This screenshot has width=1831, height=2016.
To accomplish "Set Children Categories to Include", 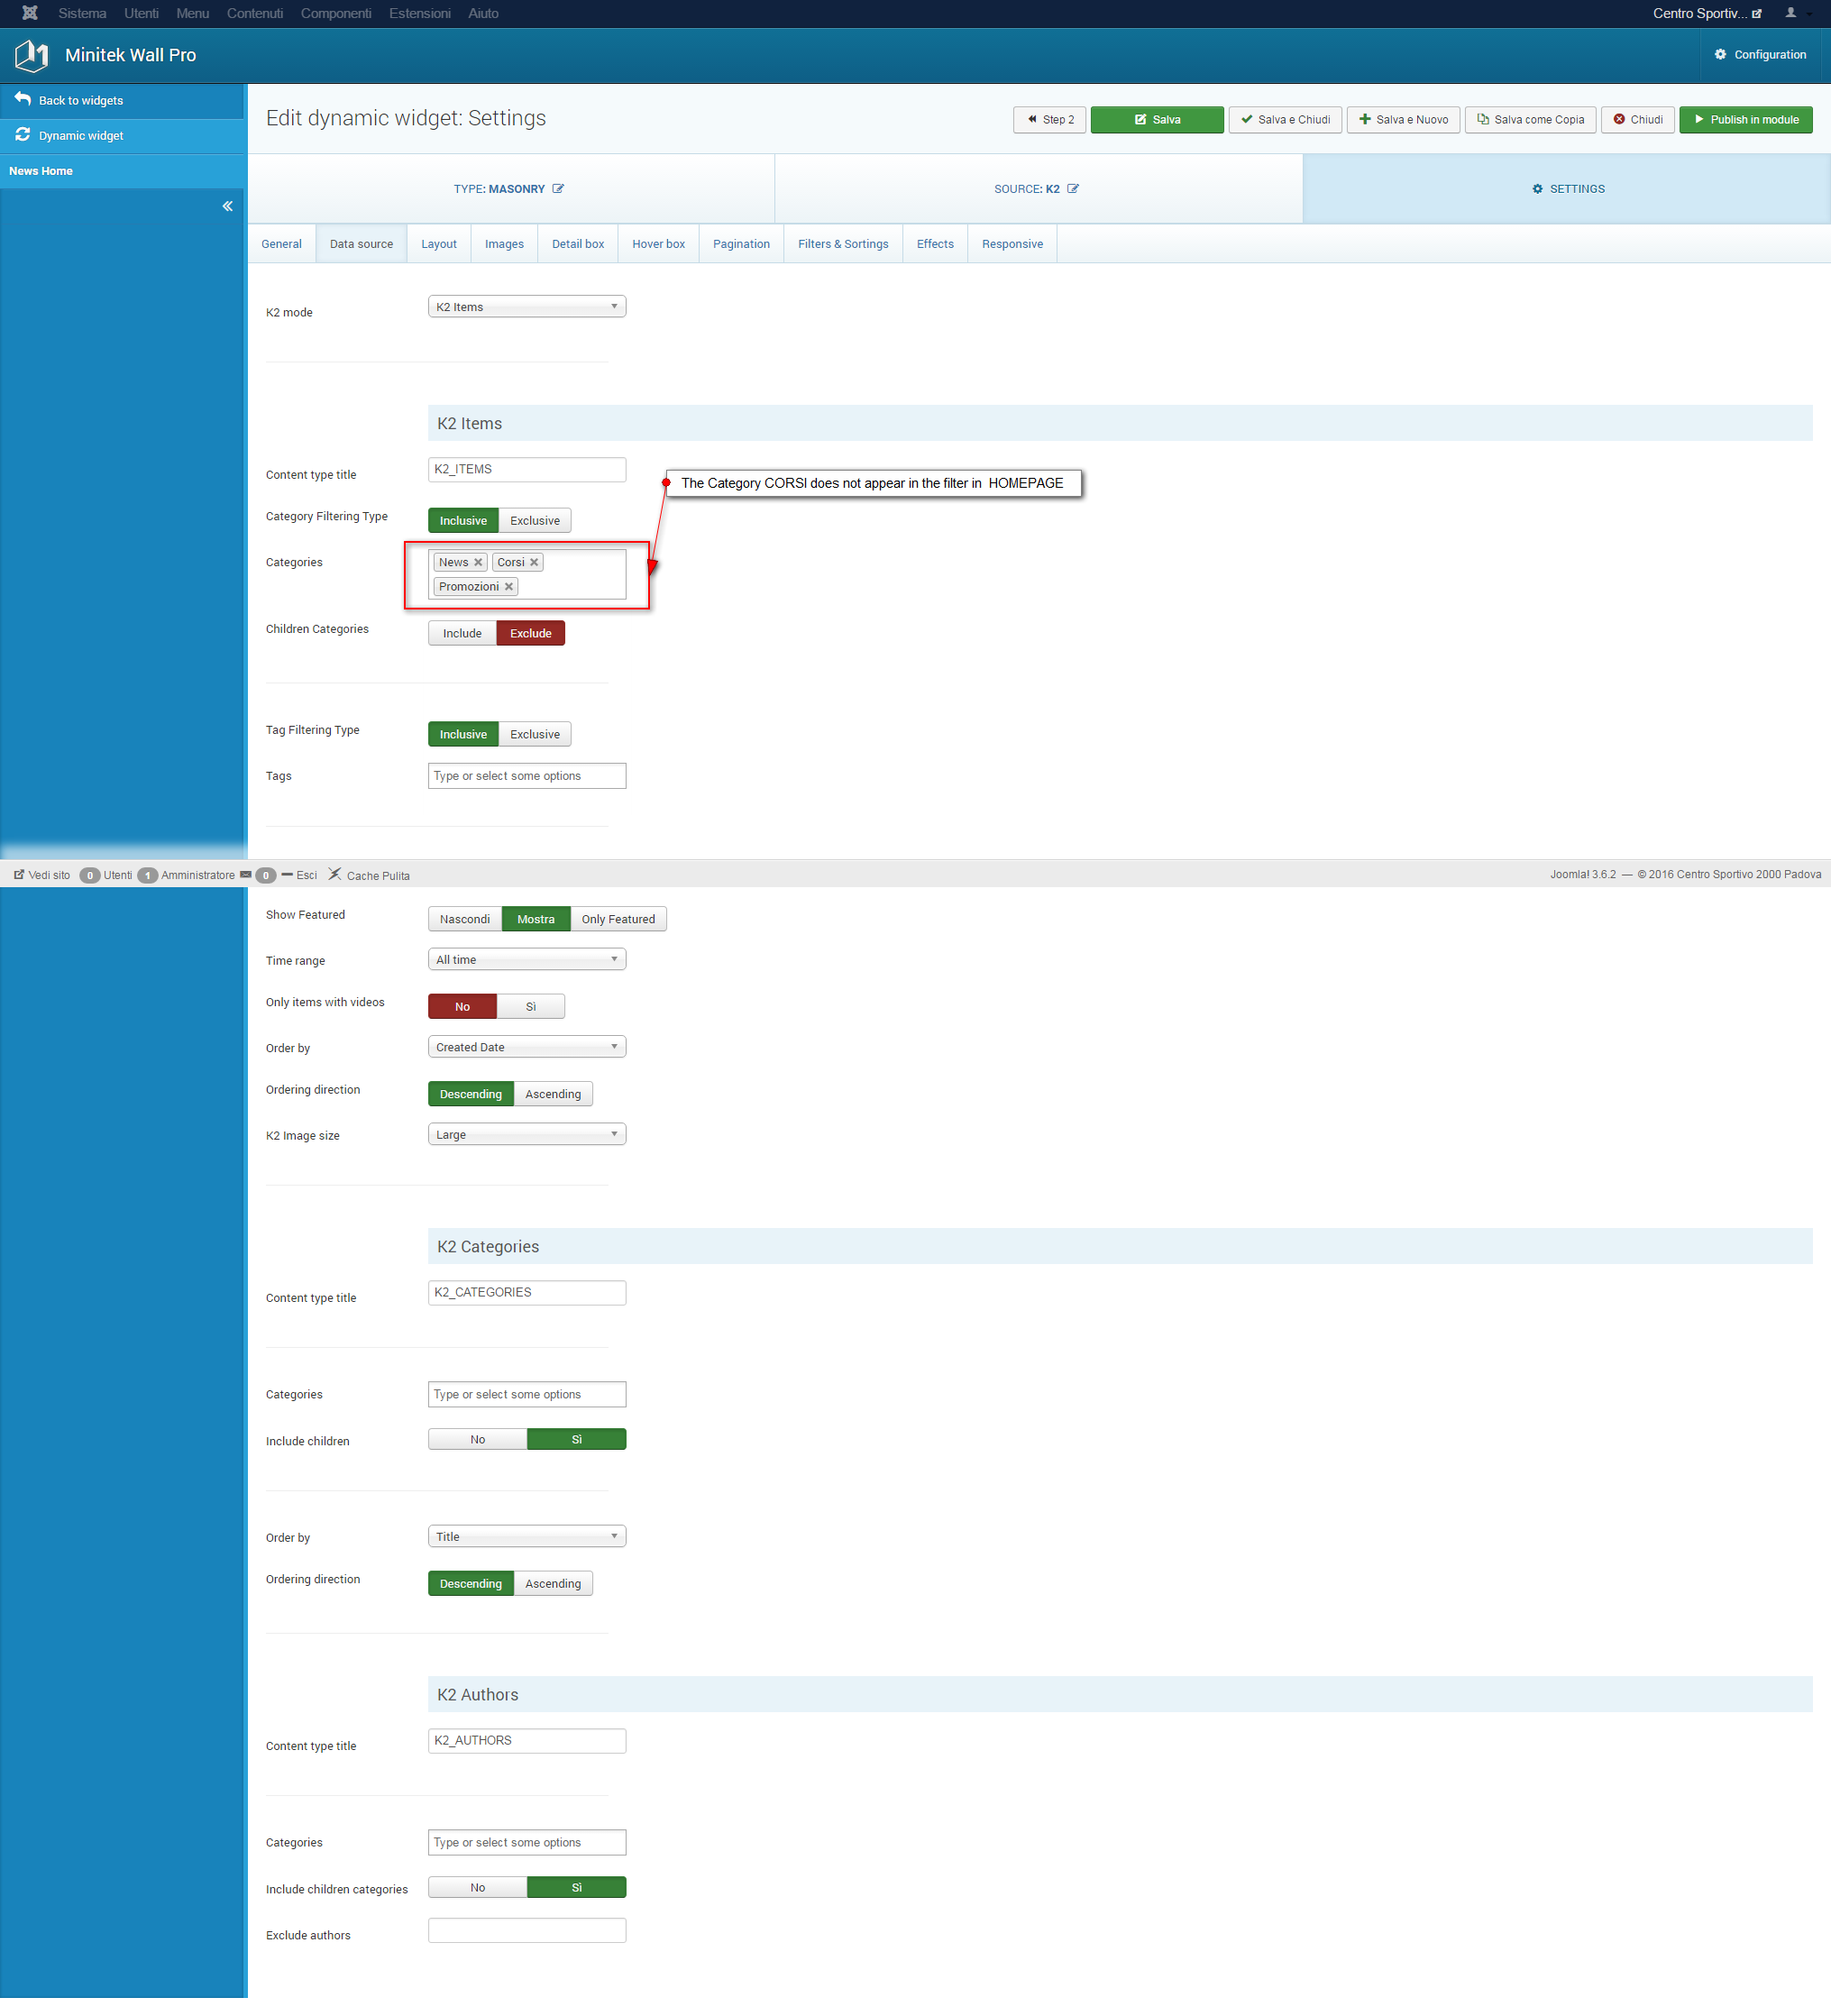I will [x=462, y=634].
